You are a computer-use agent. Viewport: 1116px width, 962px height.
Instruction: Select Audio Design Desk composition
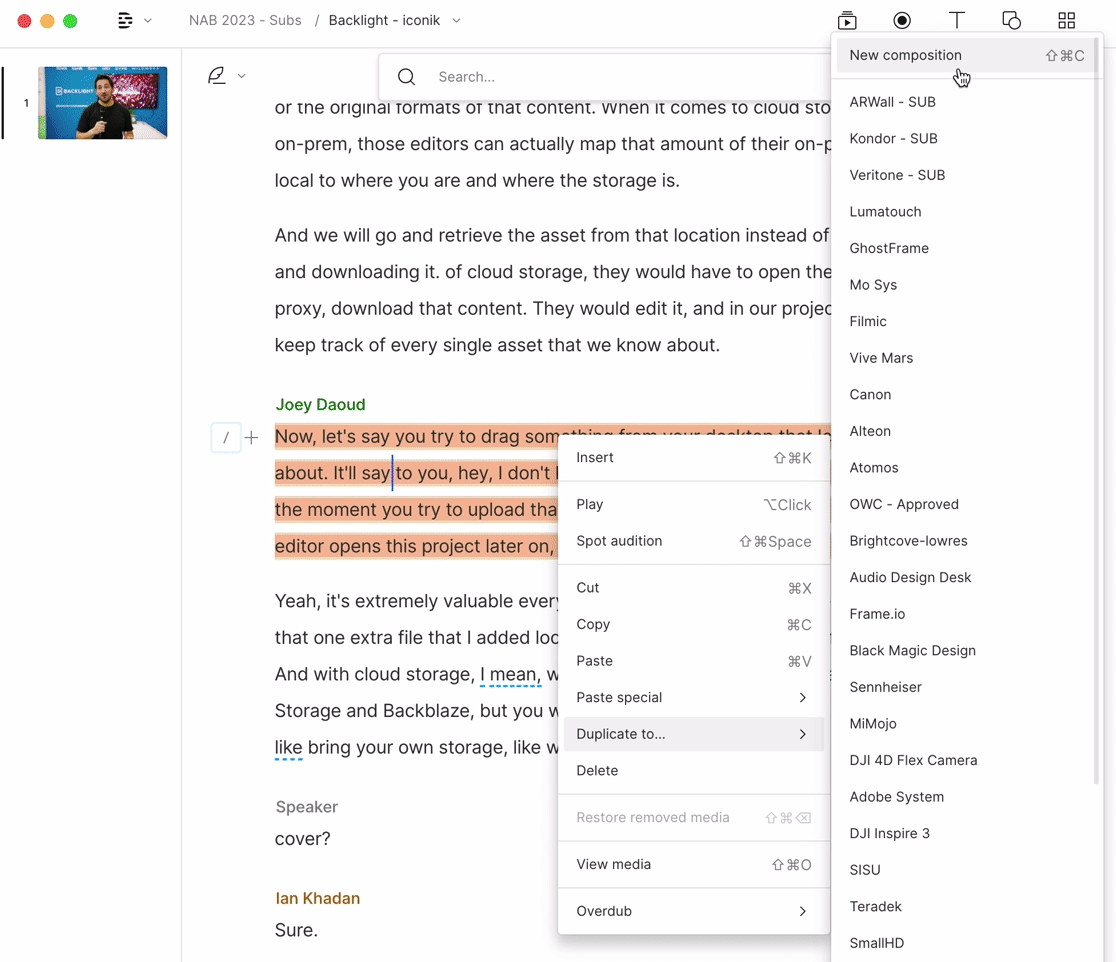pyautogui.click(x=966, y=577)
